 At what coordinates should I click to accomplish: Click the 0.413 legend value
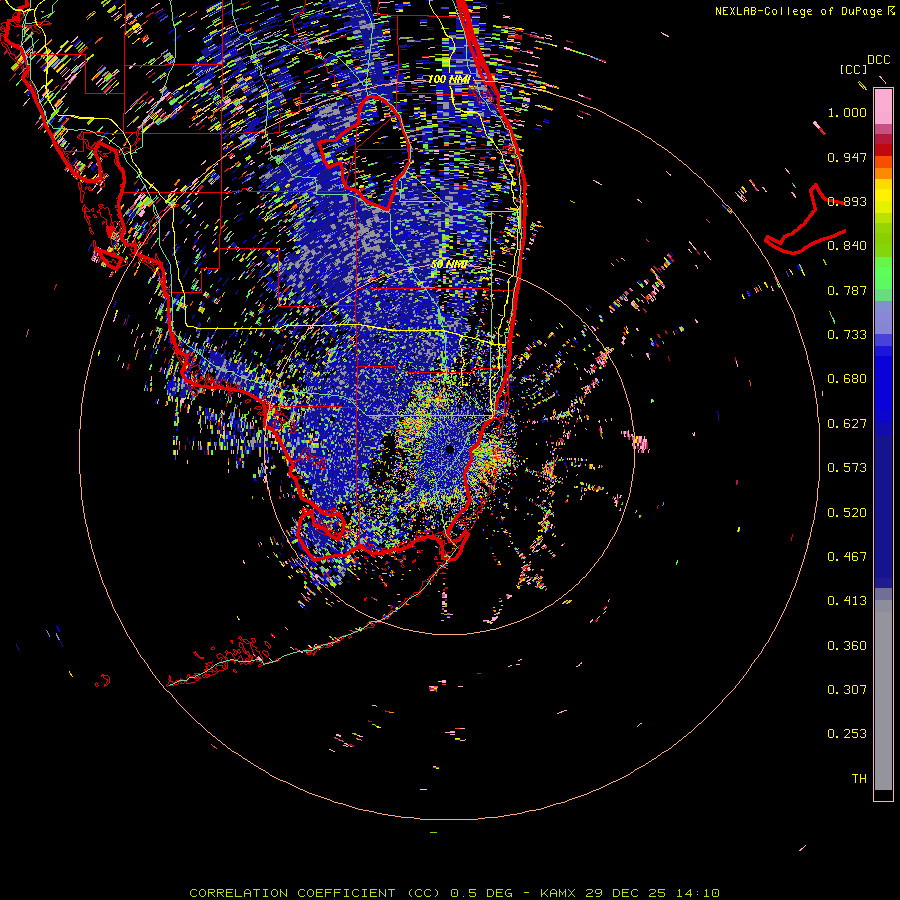847,601
